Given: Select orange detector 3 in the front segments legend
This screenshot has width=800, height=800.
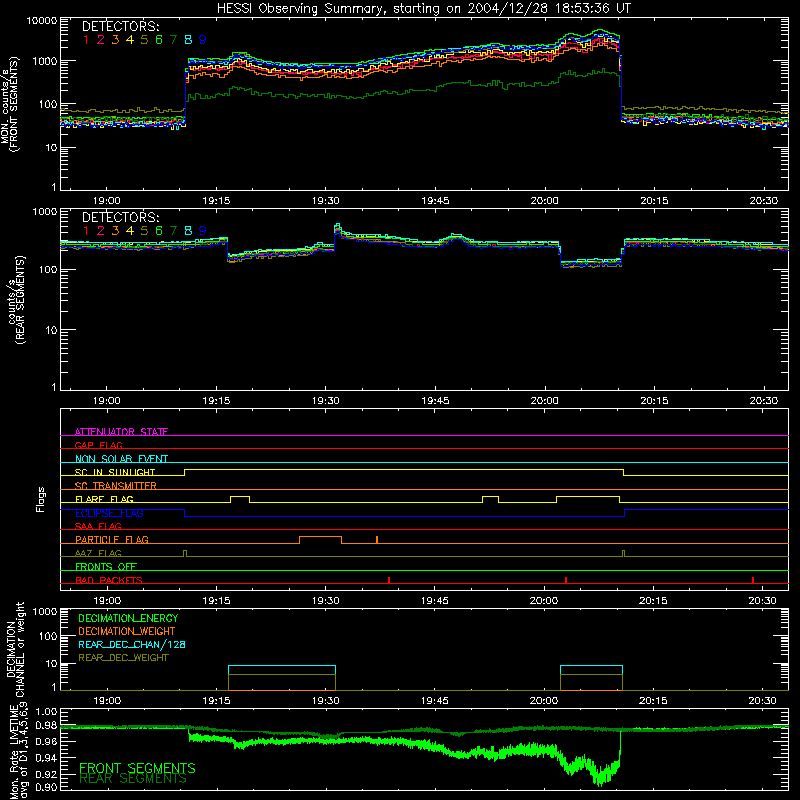Looking at the screenshot, I should click(115, 40).
